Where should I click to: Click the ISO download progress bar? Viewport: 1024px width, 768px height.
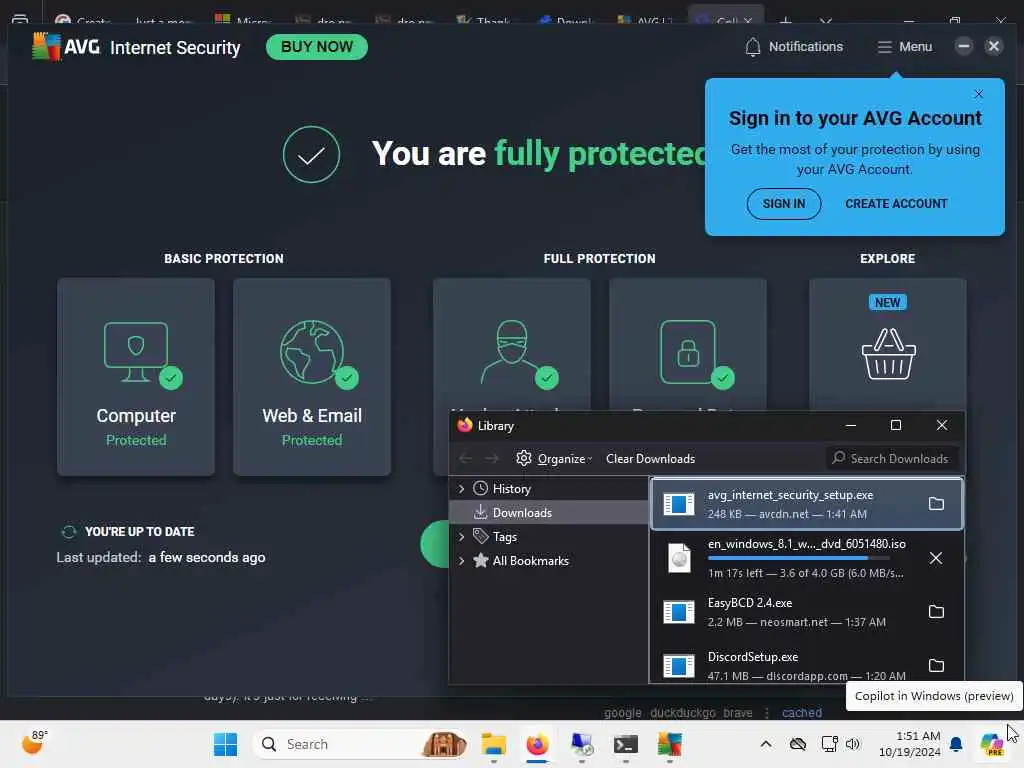pyautogui.click(x=799, y=558)
